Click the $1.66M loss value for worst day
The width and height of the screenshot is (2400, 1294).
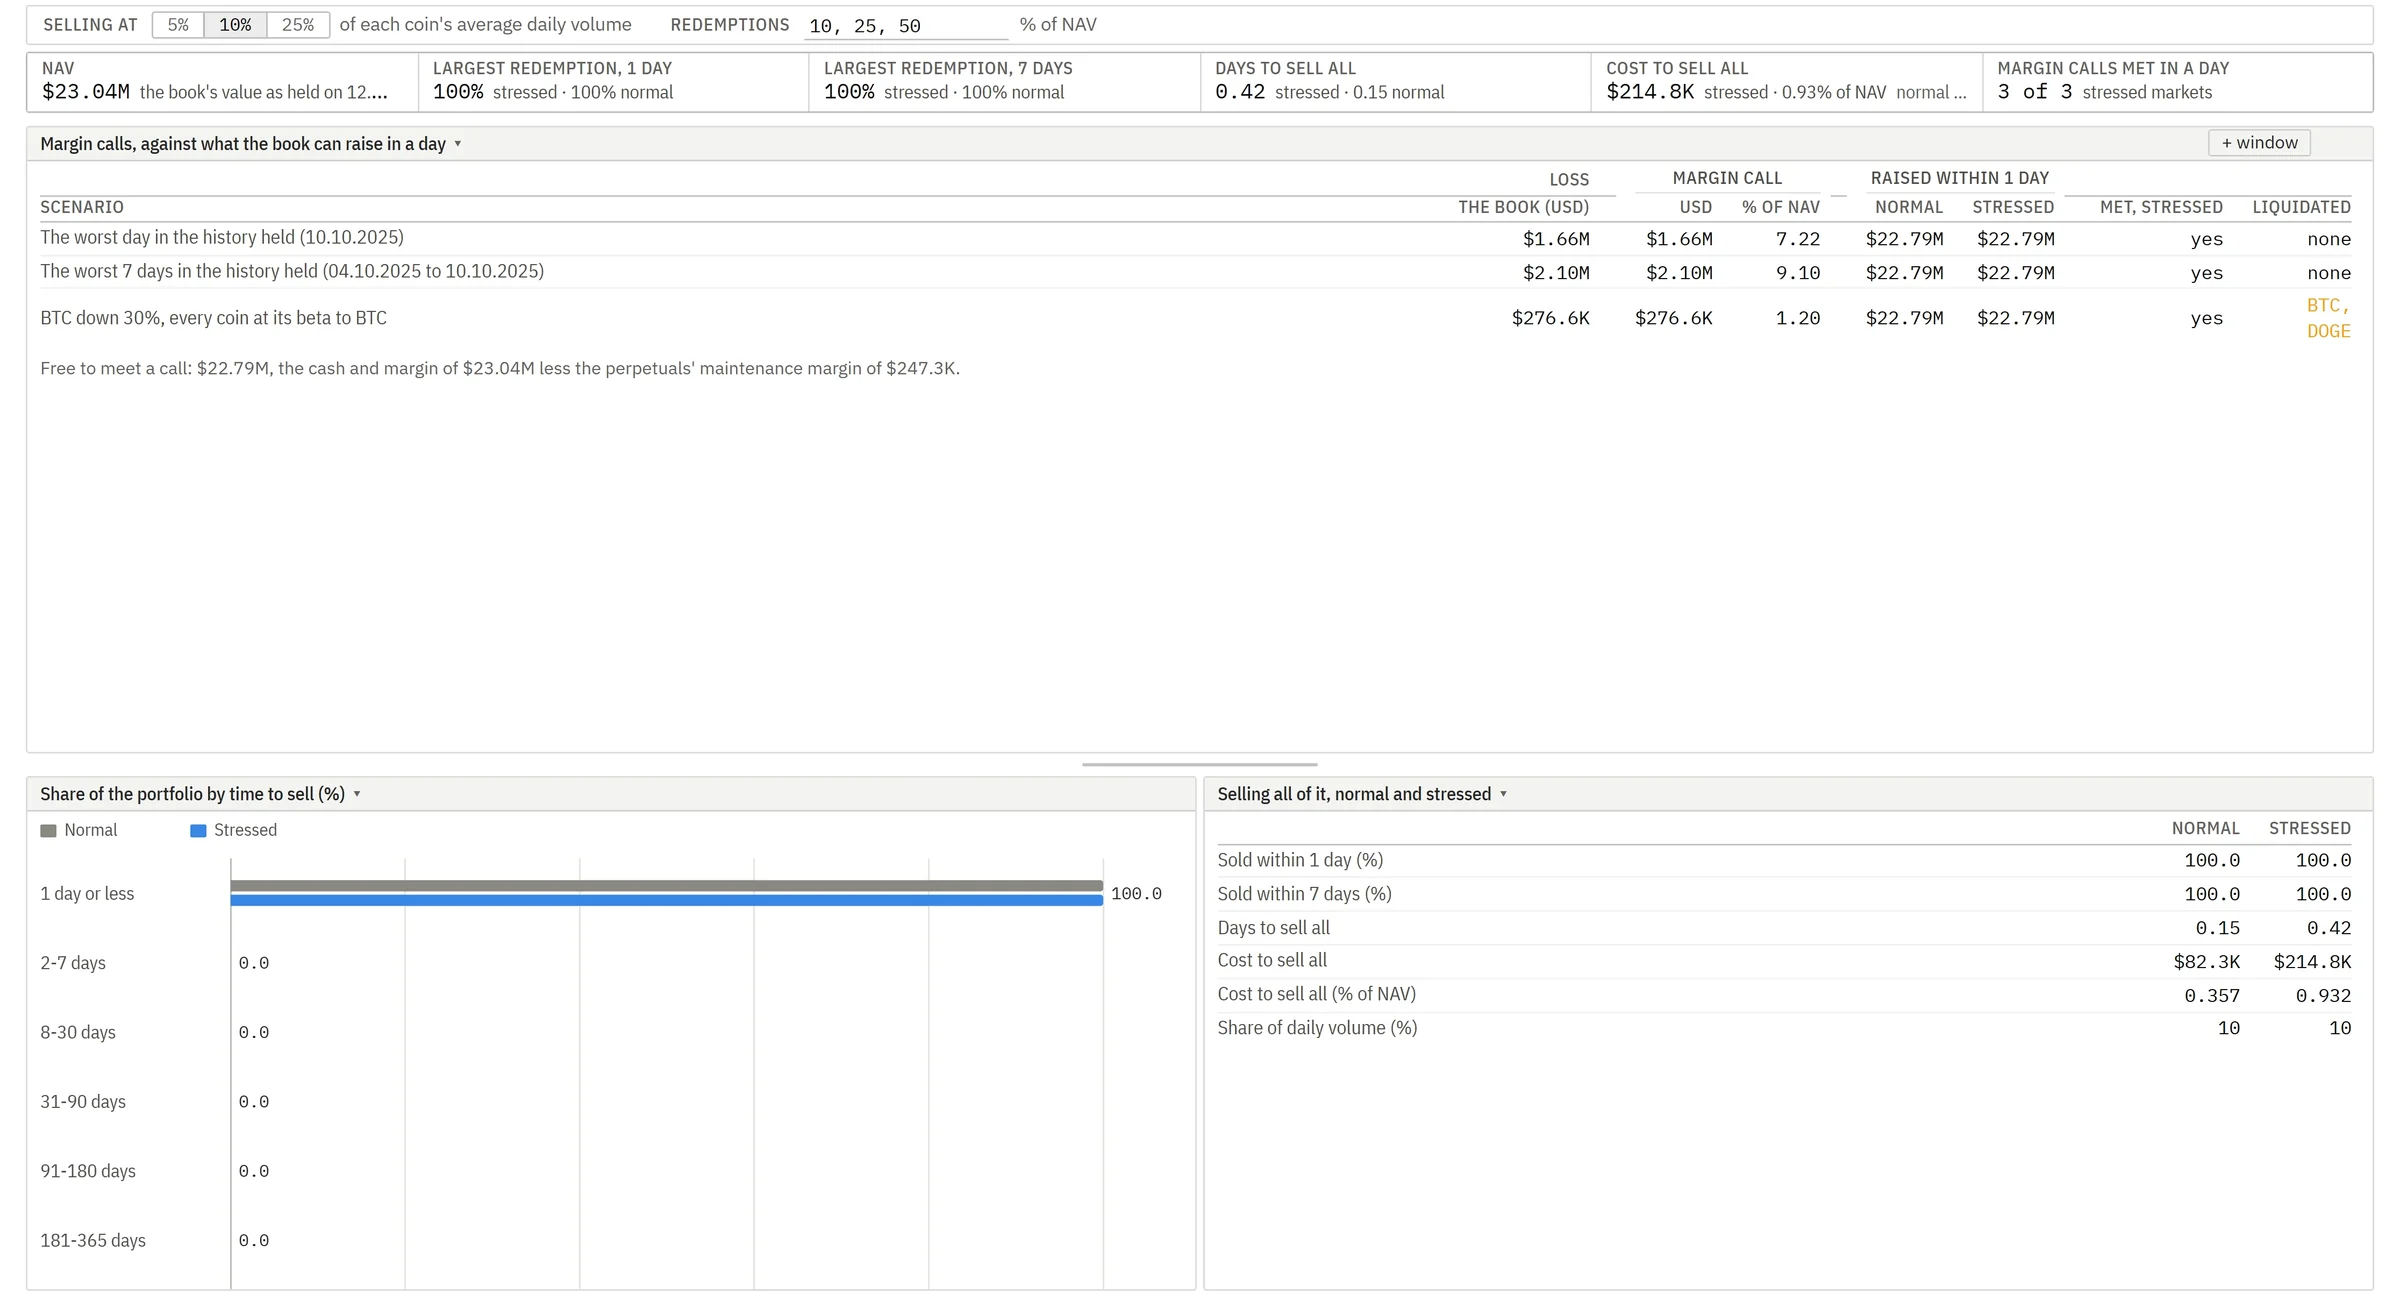pyautogui.click(x=1556, y=239)
